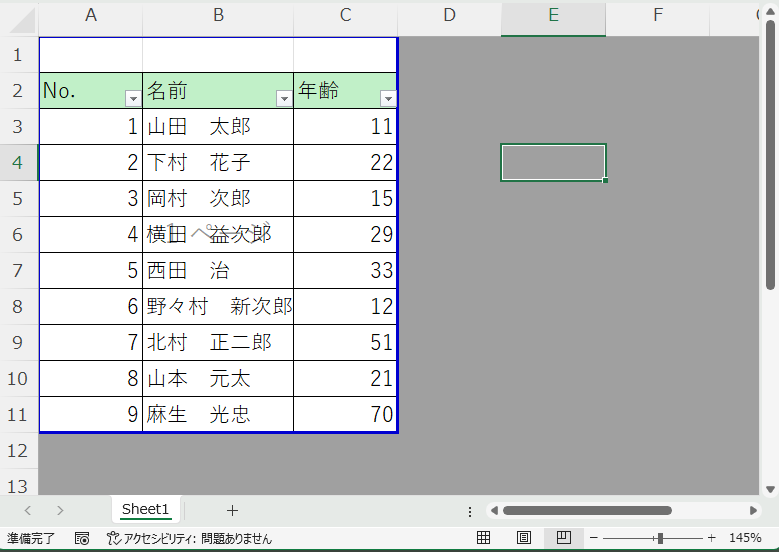779x552 pixels.
Task: Open the No. column filter dropdown
Action: [133, 98]
